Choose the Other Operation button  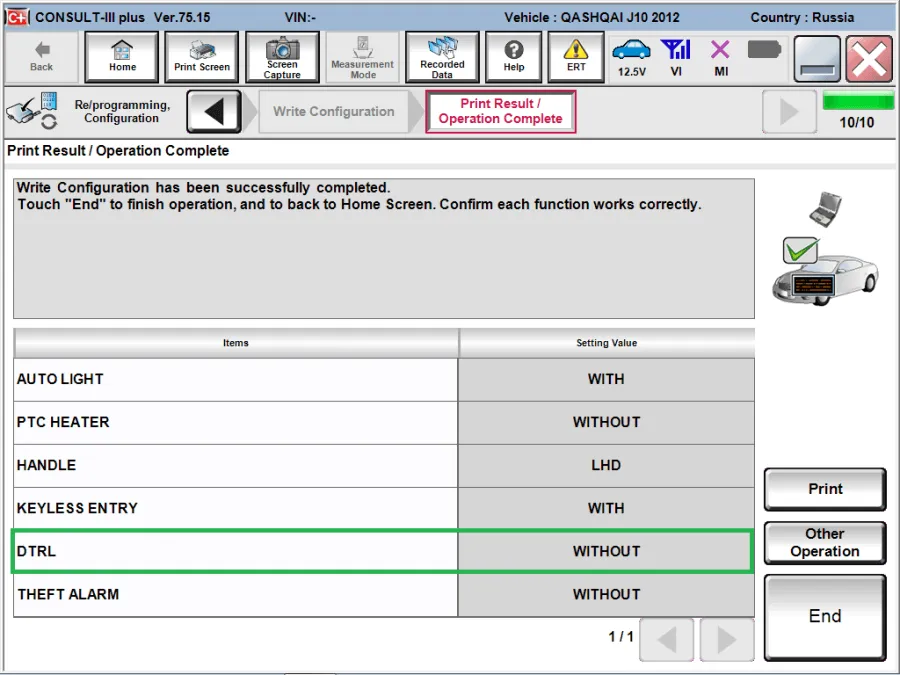[824, 542]
